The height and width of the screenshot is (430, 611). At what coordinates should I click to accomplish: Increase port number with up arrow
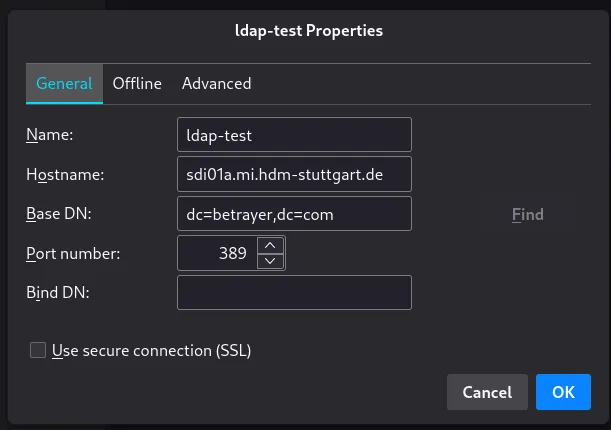(x=271, y=245)
